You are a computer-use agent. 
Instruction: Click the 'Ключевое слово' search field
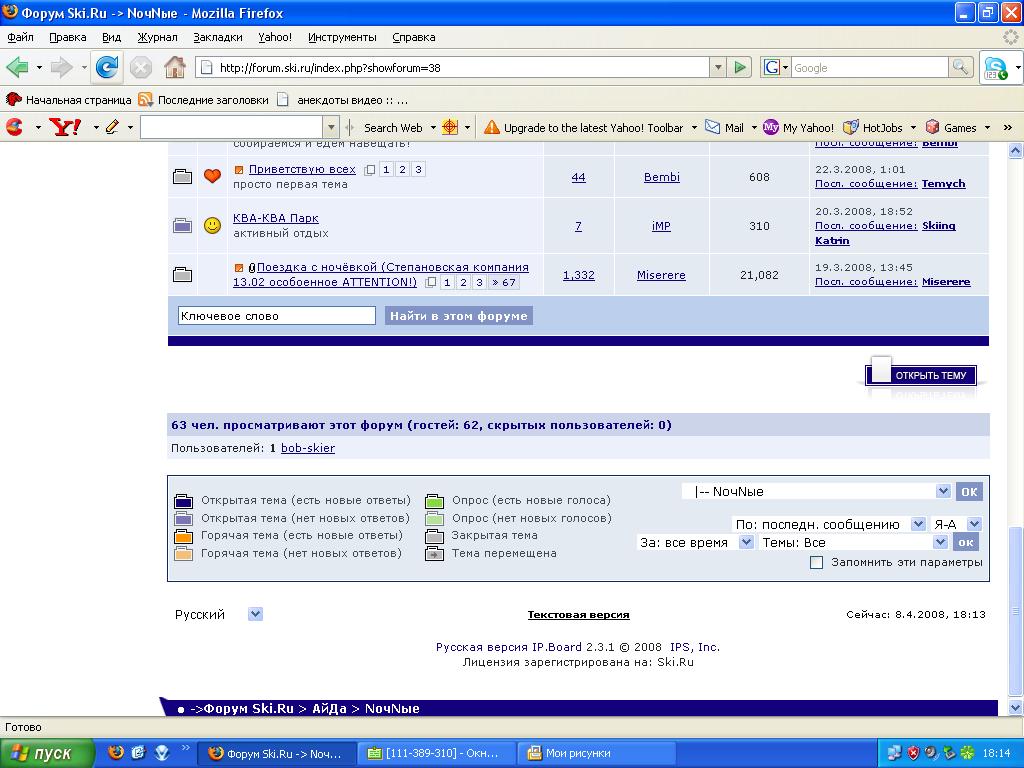tap(277, 316)
